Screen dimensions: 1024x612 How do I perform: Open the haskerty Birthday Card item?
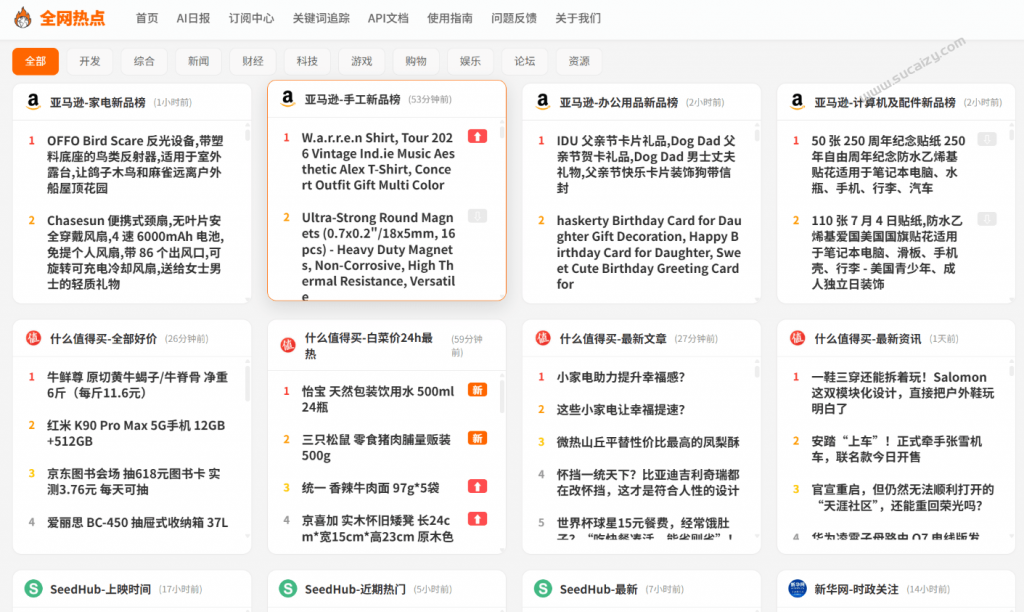648,252
